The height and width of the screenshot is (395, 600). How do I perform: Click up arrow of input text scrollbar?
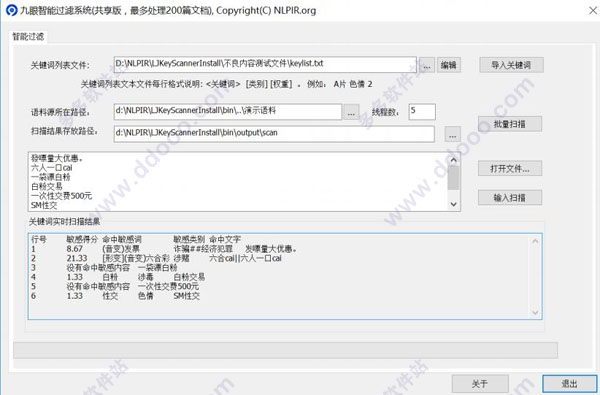tap(453, 160)
